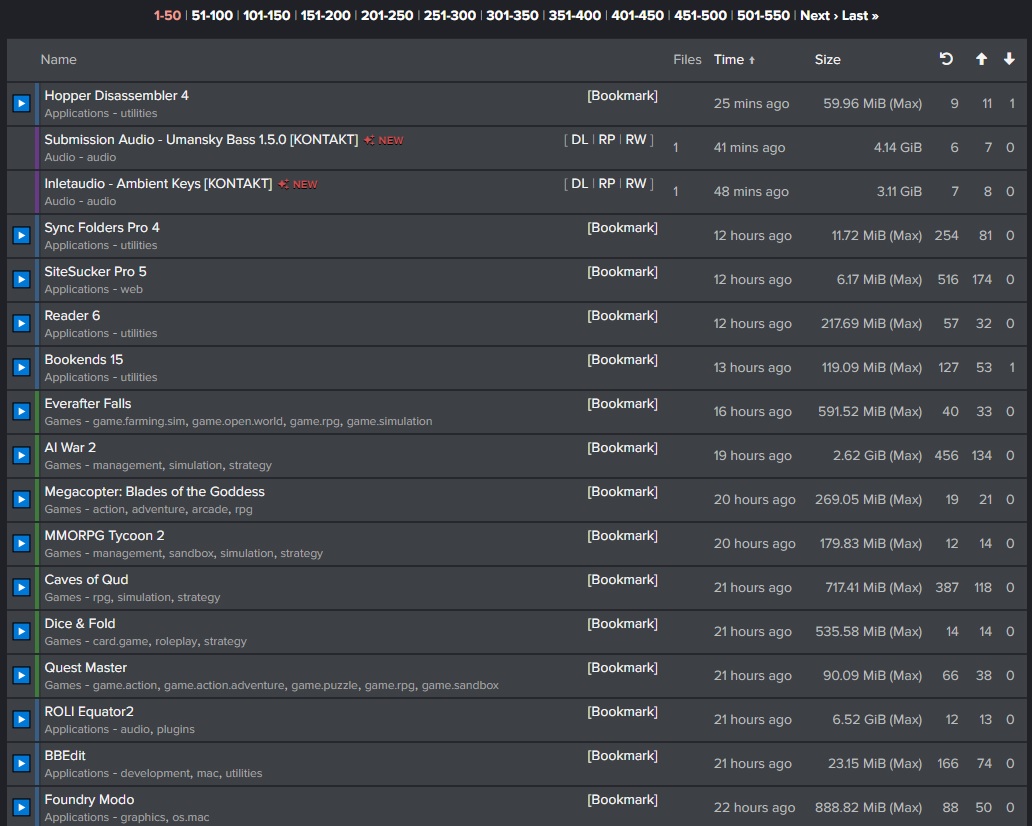Image resolution: width=1032 pixels, height=826 pixels.
Task: Sort by seeders up-arrow icon
Action: pyautogui.click(x=981, y=59)
